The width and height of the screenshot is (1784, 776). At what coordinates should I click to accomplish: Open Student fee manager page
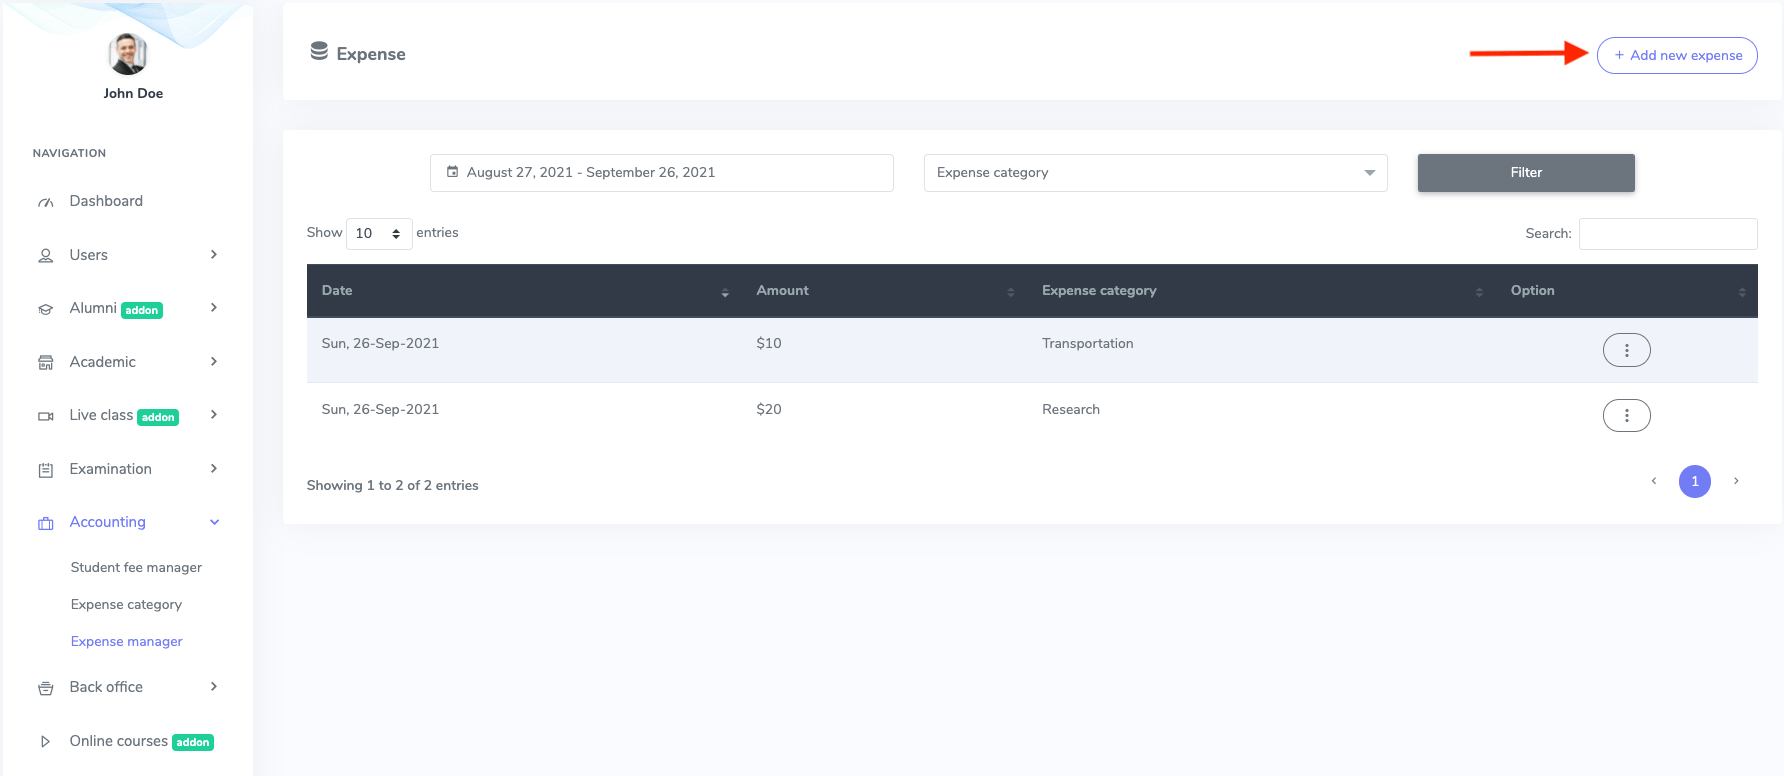(x=136, y=567)
